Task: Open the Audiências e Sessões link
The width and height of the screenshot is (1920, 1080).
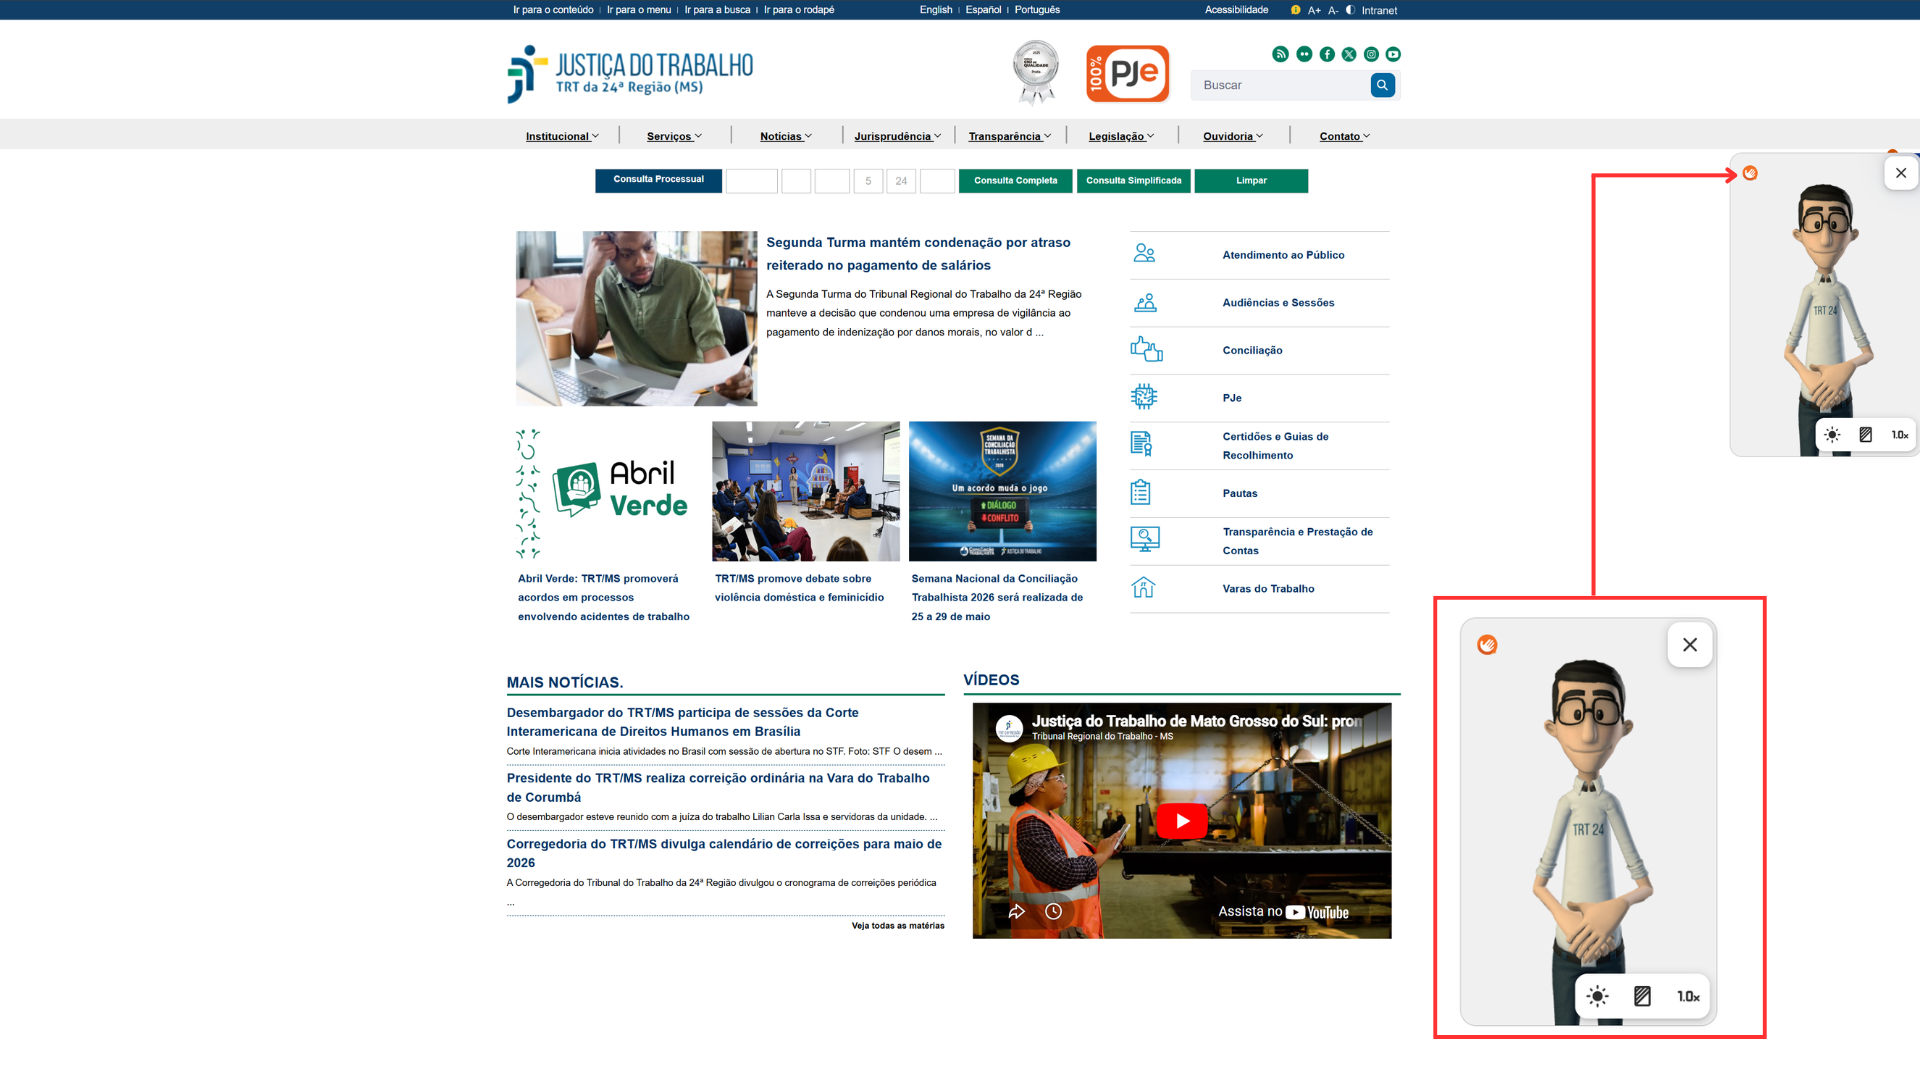Action: [1277, 303]
